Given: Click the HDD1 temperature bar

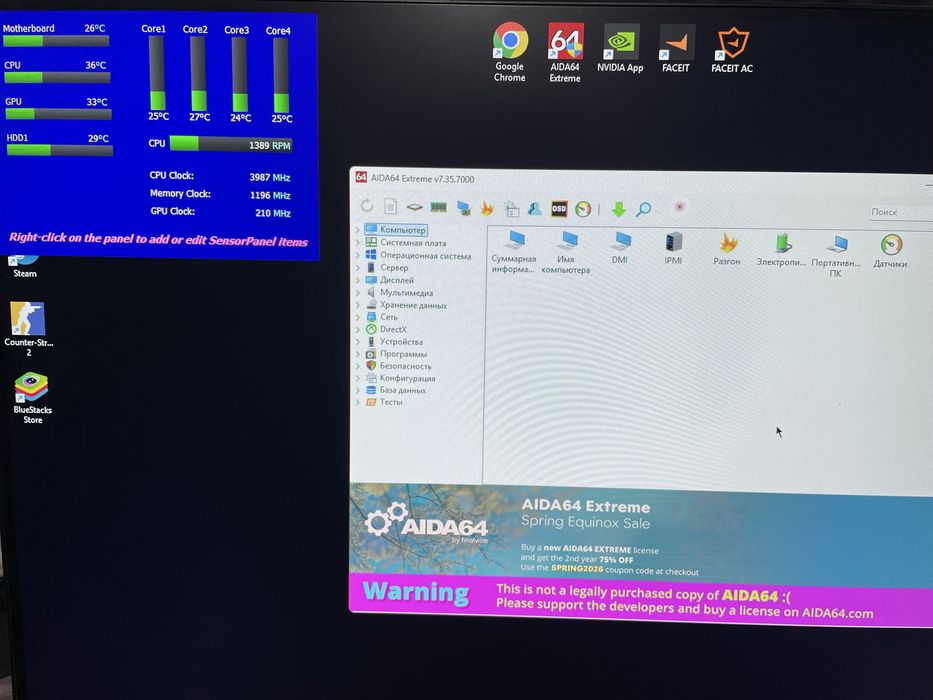Looking at the screenshot, I should coord(60,150).
